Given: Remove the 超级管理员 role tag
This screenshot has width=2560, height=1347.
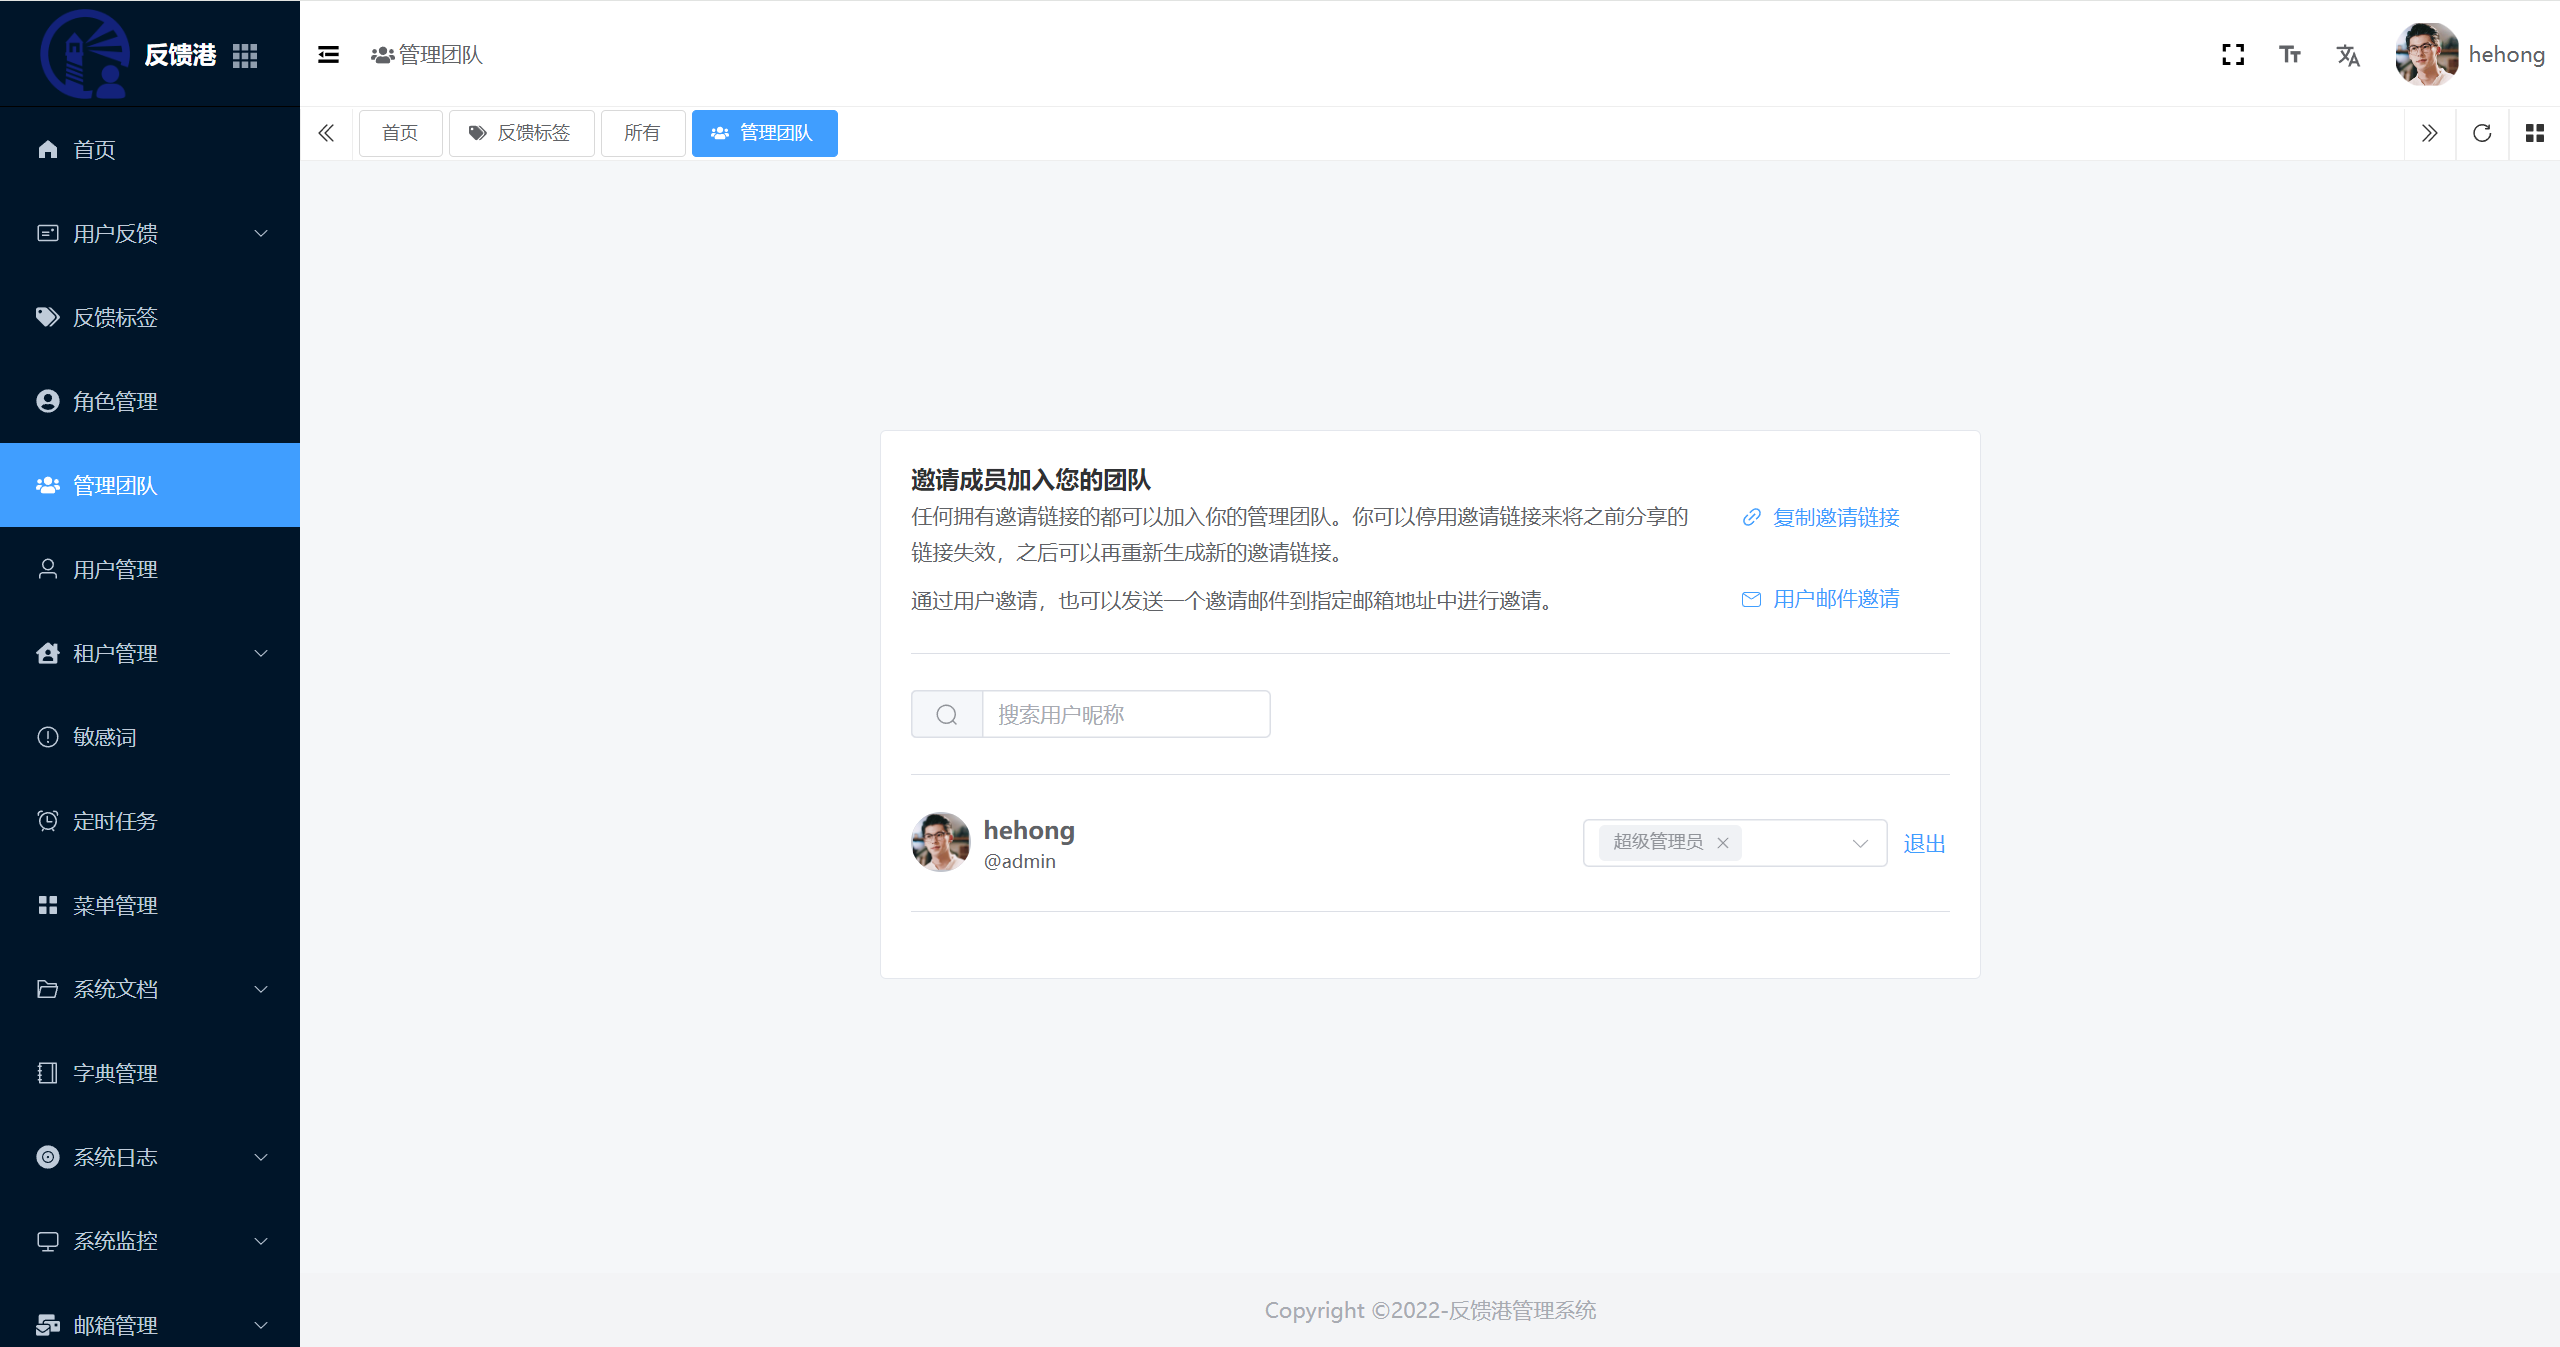Looking at the screenshot, I should [1723, 843].
